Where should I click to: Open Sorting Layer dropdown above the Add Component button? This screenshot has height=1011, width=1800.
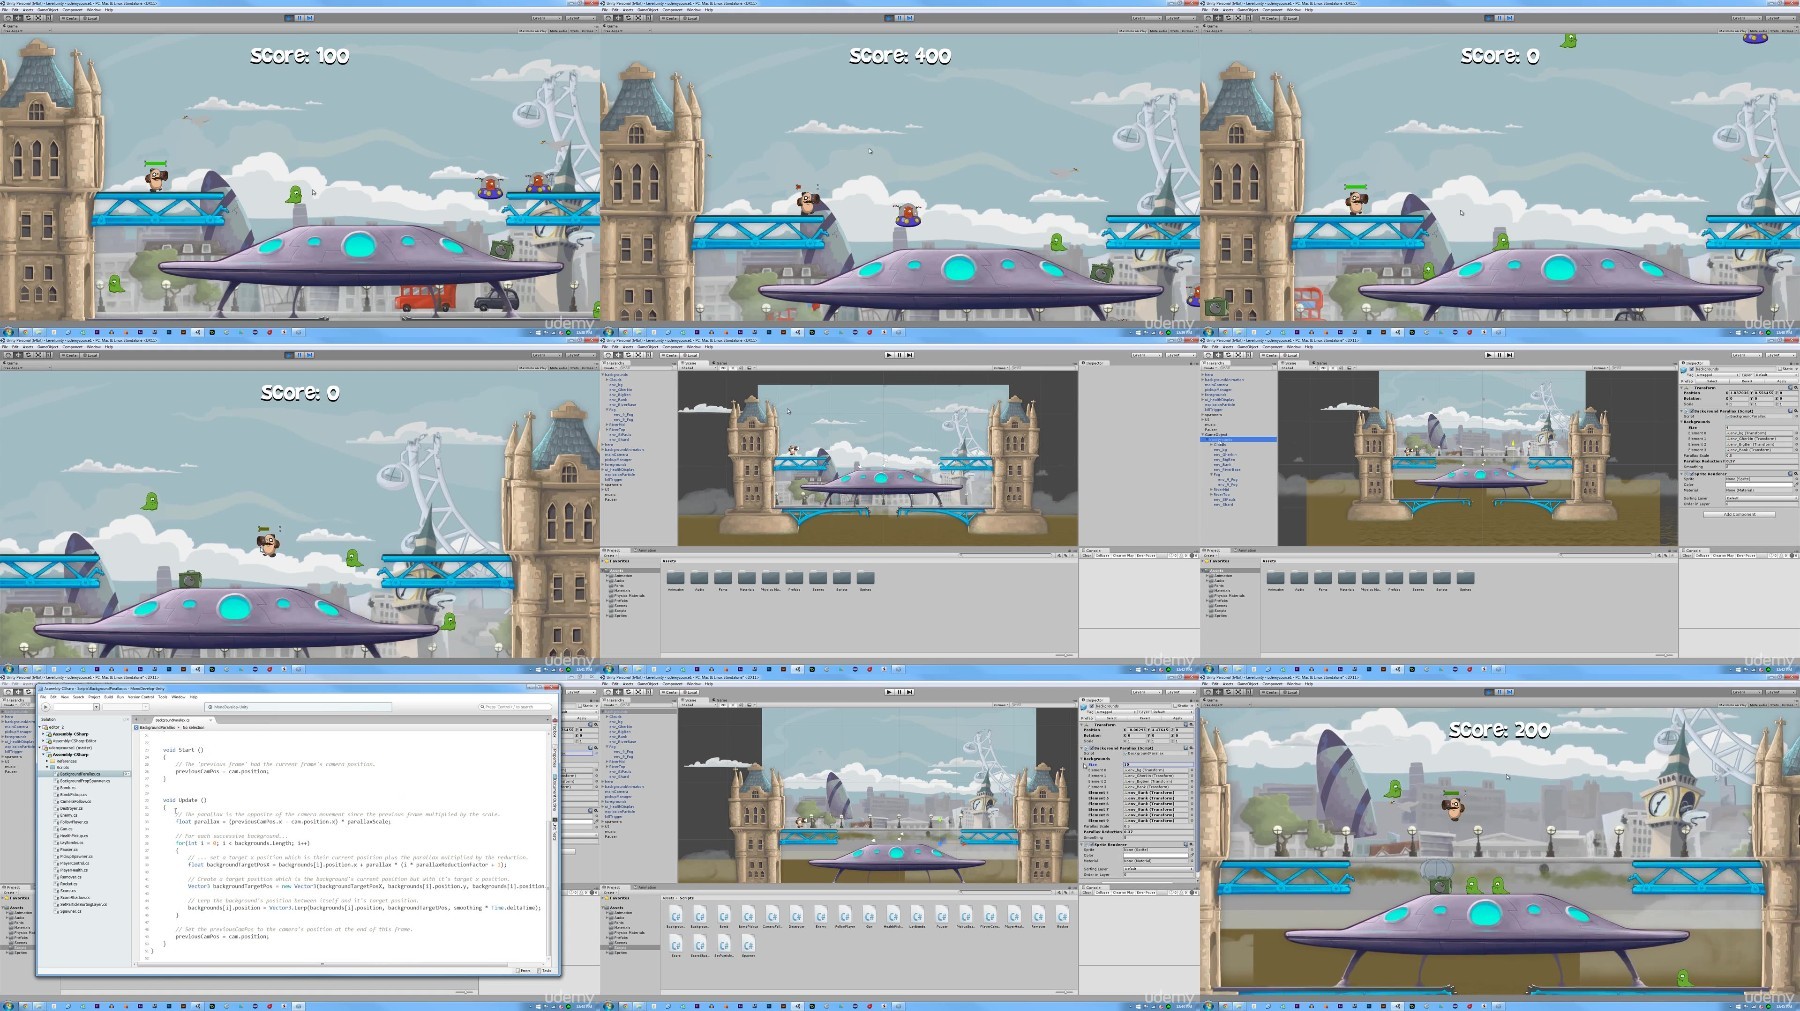tap(1762, 498)
